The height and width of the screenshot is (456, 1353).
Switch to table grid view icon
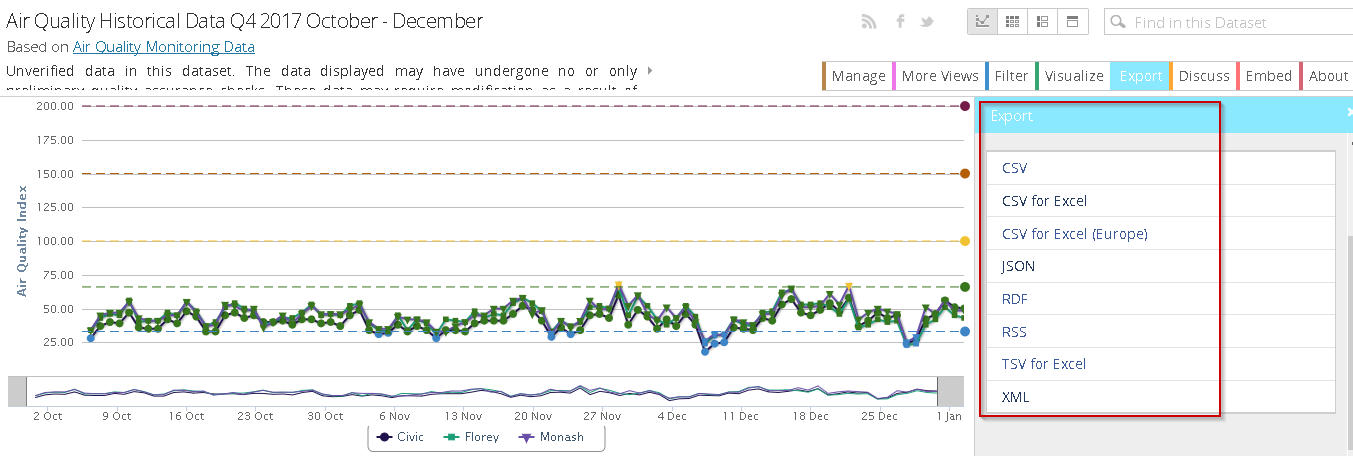tap(1012, 22)
